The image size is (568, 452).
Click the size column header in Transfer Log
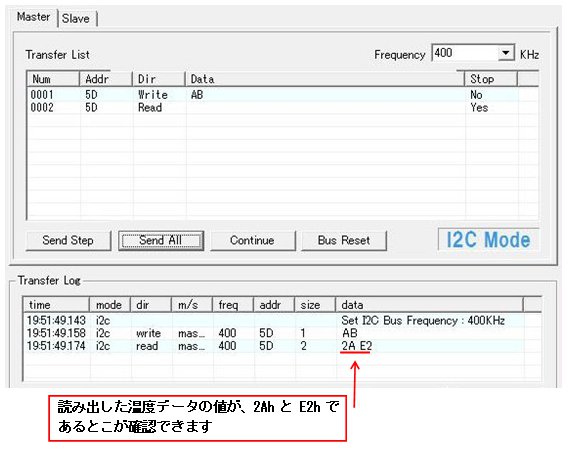click(x=314, y=305)
